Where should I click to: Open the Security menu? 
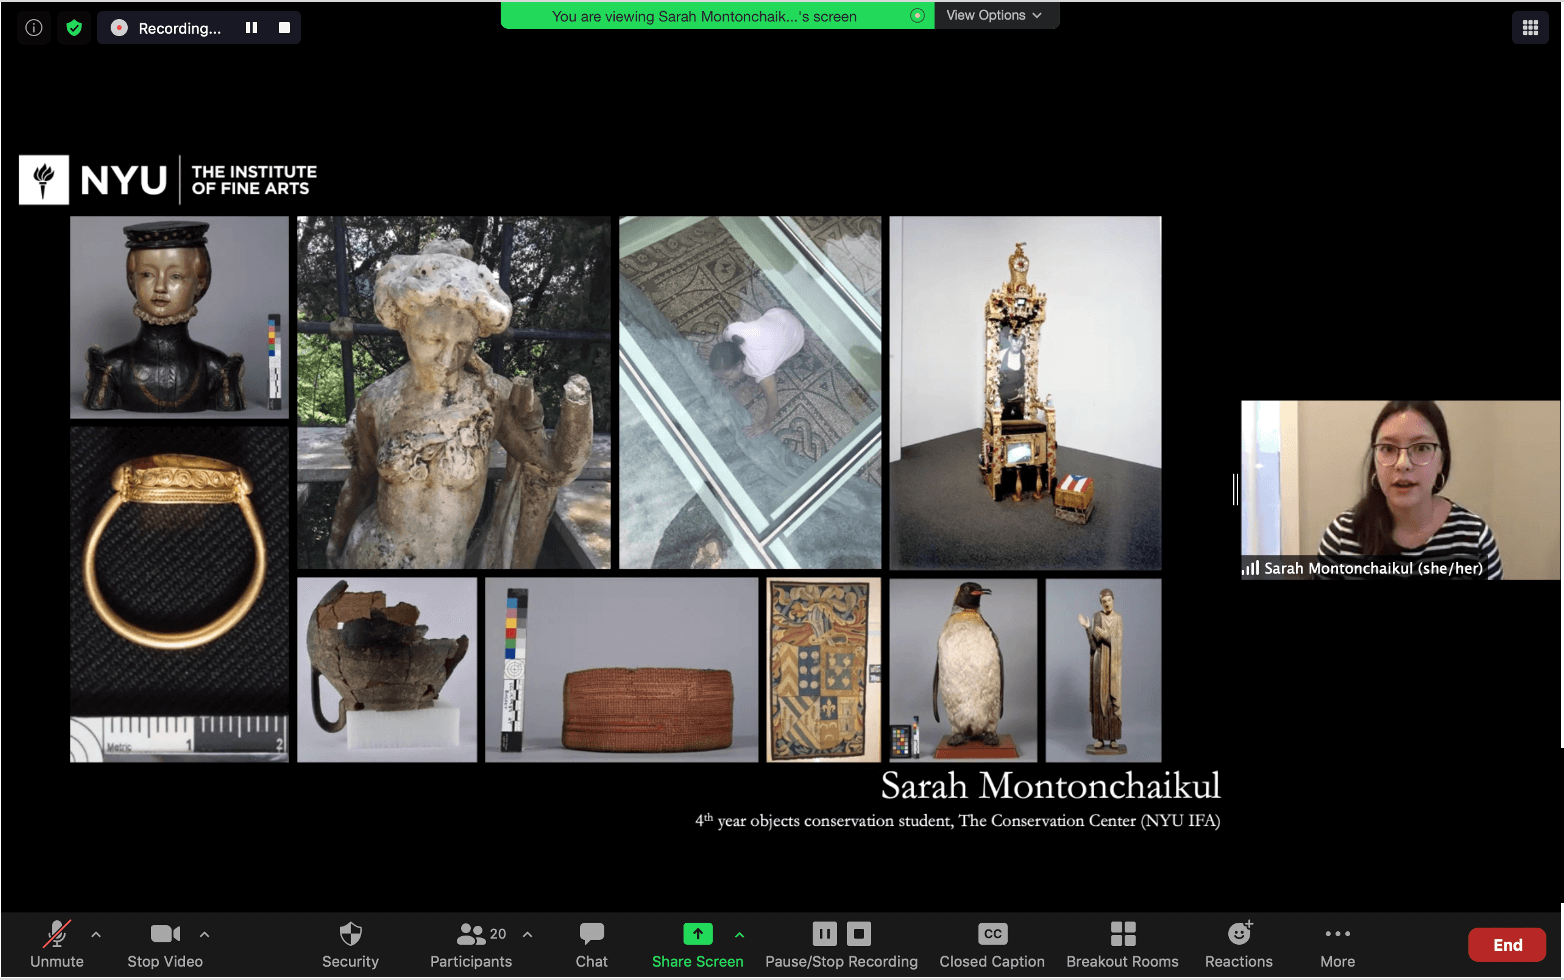[x=350, y=943]
